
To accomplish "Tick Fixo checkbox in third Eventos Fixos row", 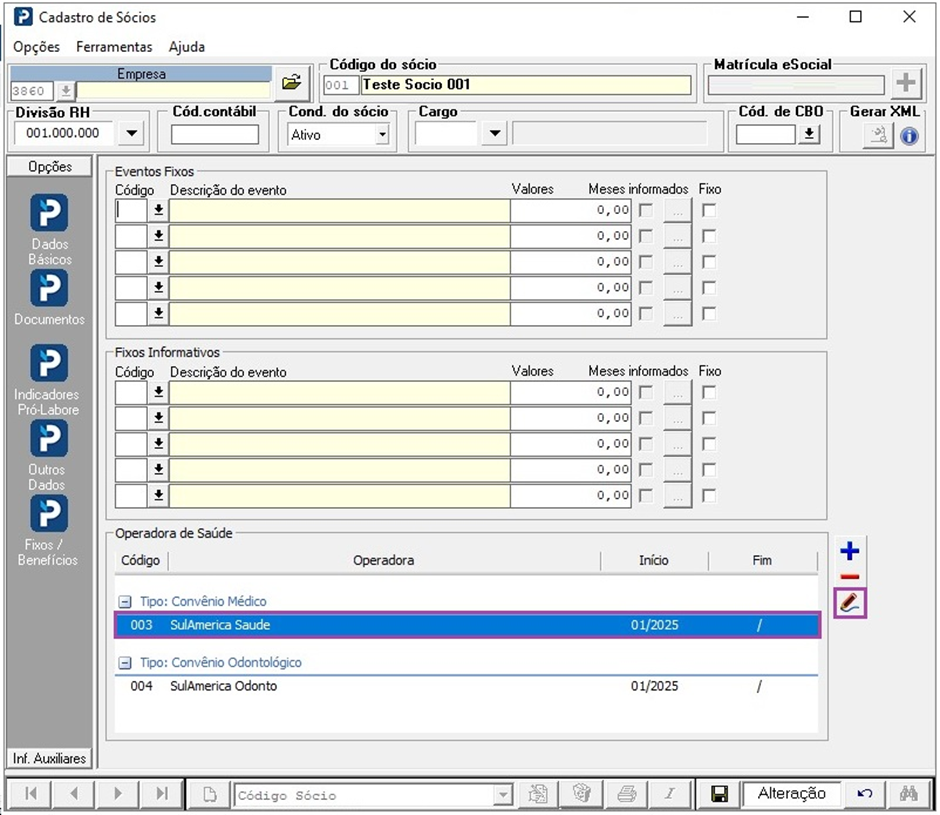I will pos(709,262).
